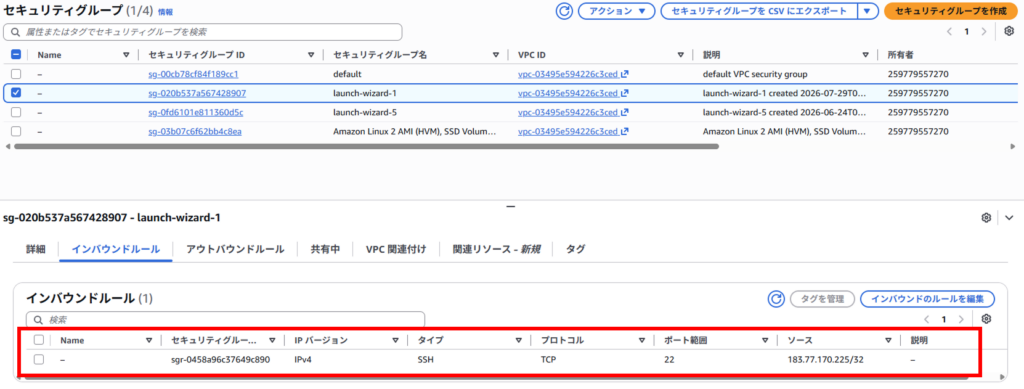Image resolution: width=1024 pixels, height=389 pixels.
Task: Switch to the タグ tab
Action: tap(575, 249)
